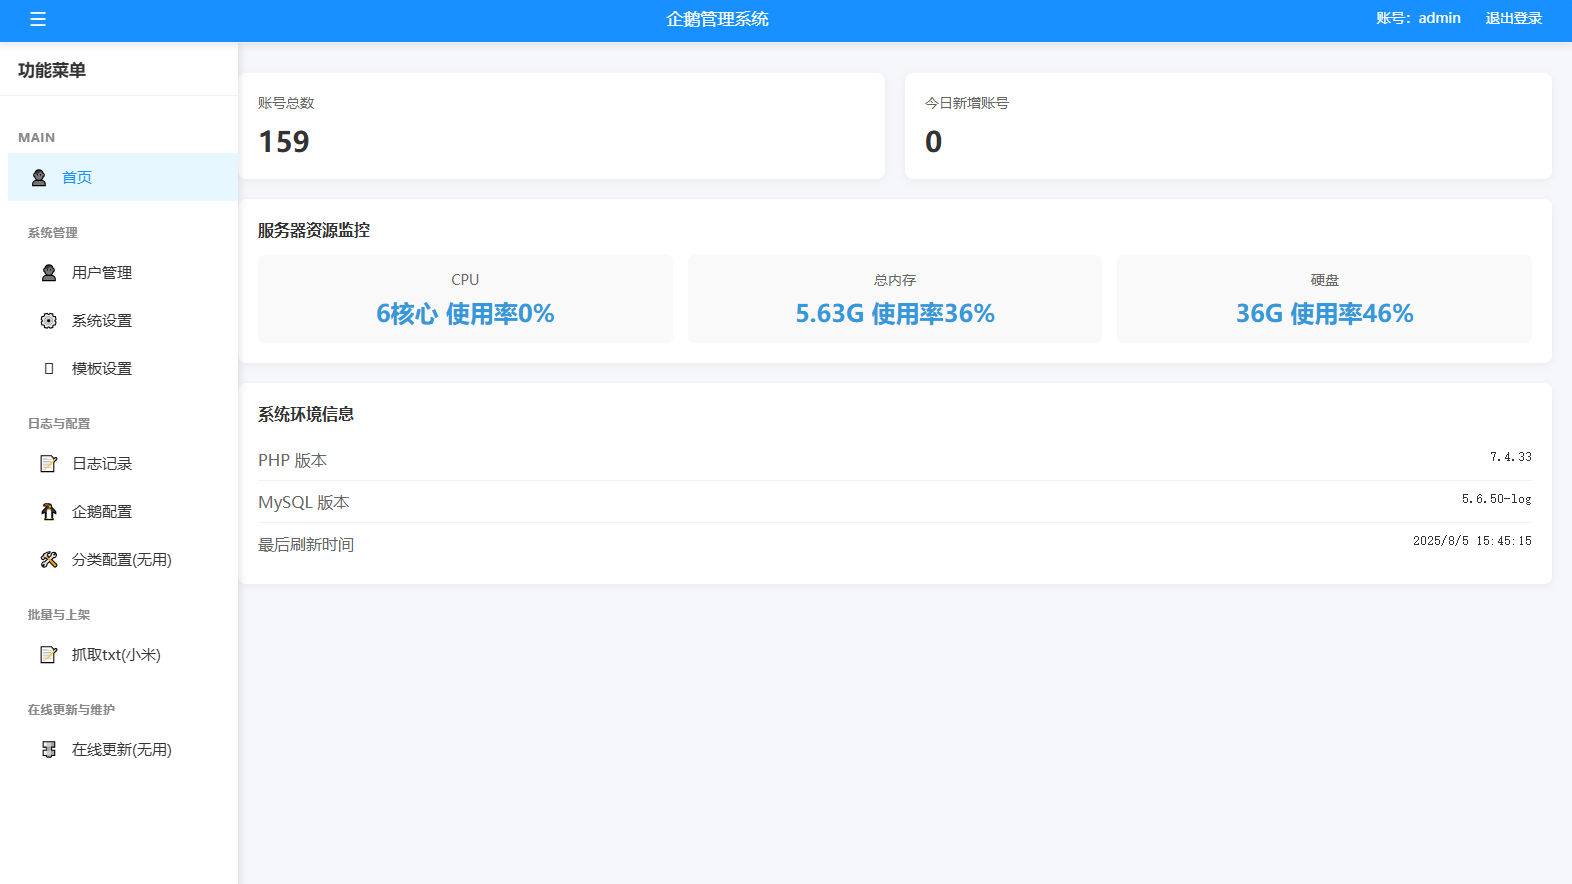Click the system settings gear icon
This screenshot has width=1572, height=884.
(49, 321)
